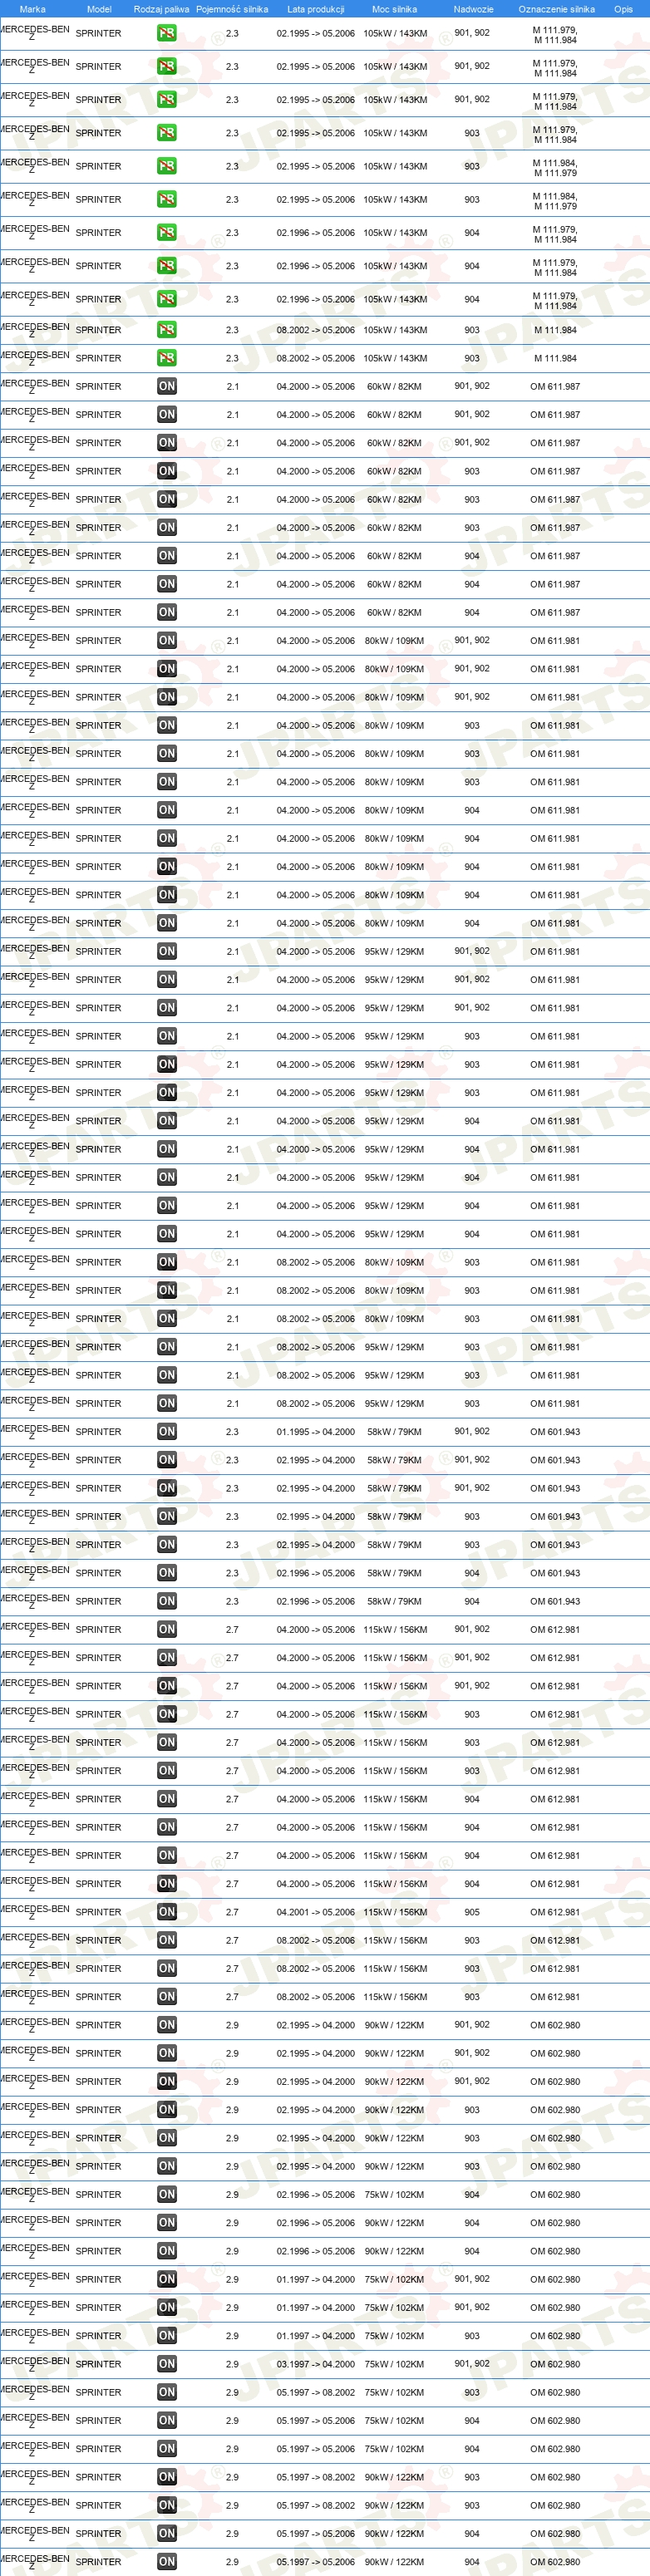Select 'M 111.979, M 111.984' in first row
The height and width of the screenshot is (2576, 650).
pyautogui.click(x=555, y=35)
